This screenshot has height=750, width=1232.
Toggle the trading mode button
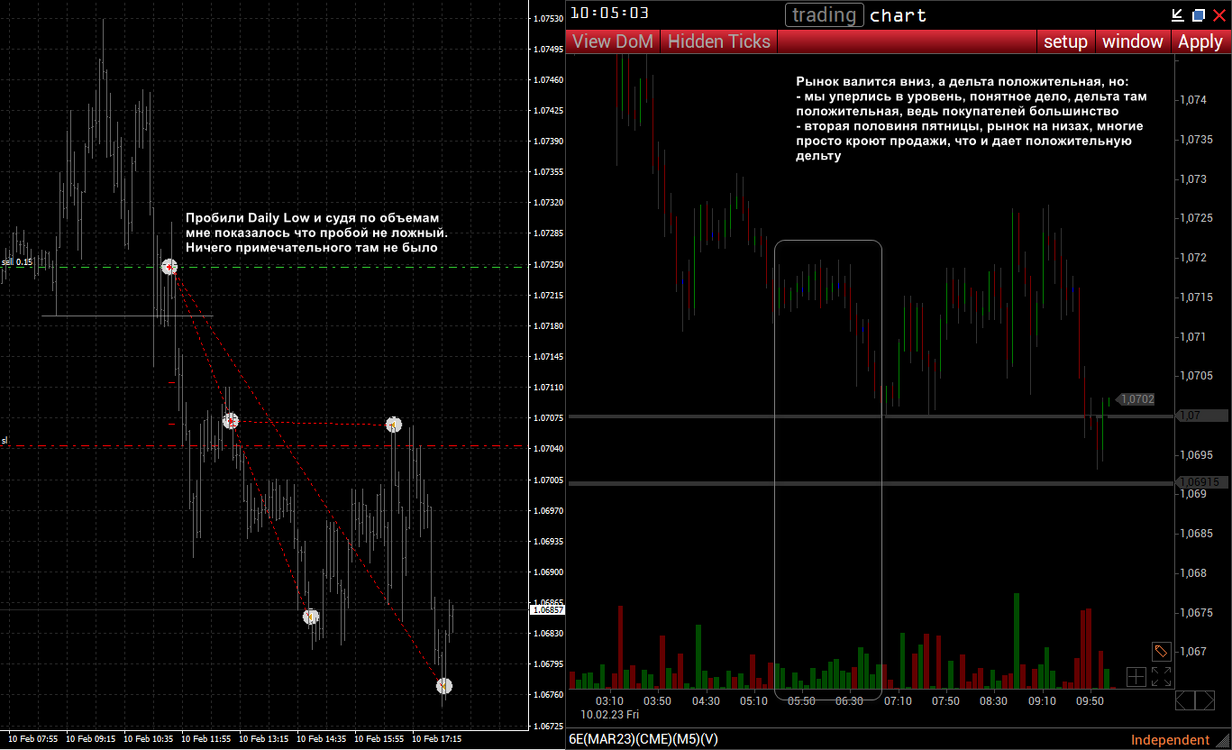[824, 15]
